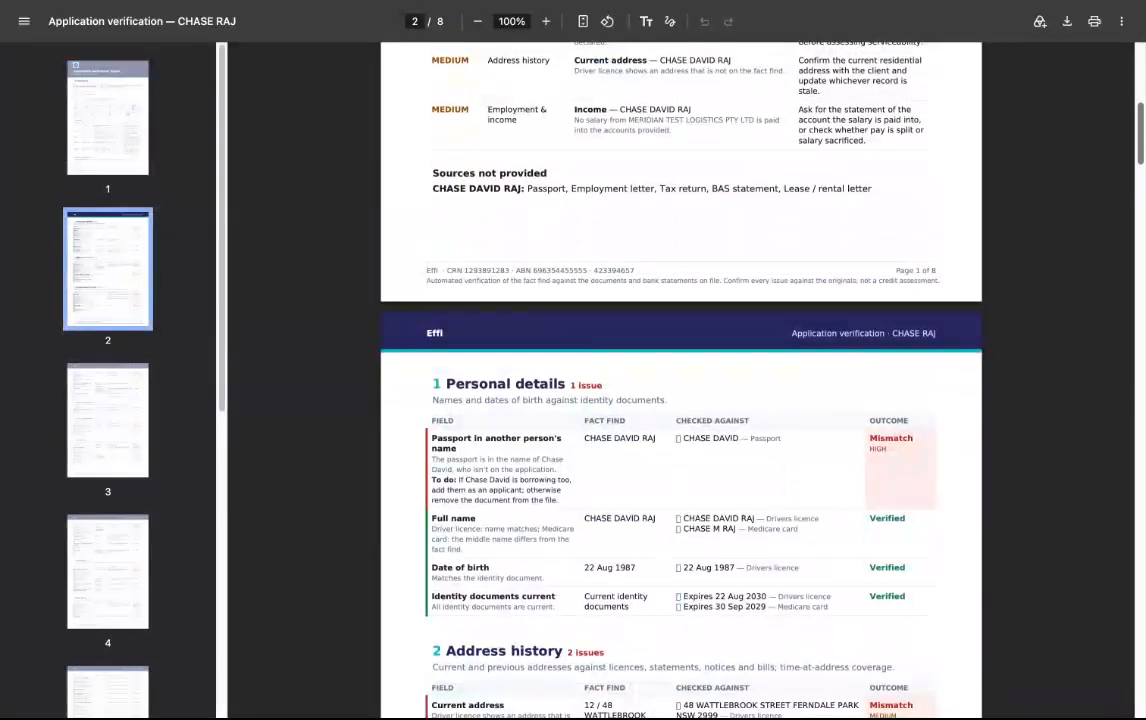
Task: Click 'Verified' for Identity documents current
Action: [887, 596]
